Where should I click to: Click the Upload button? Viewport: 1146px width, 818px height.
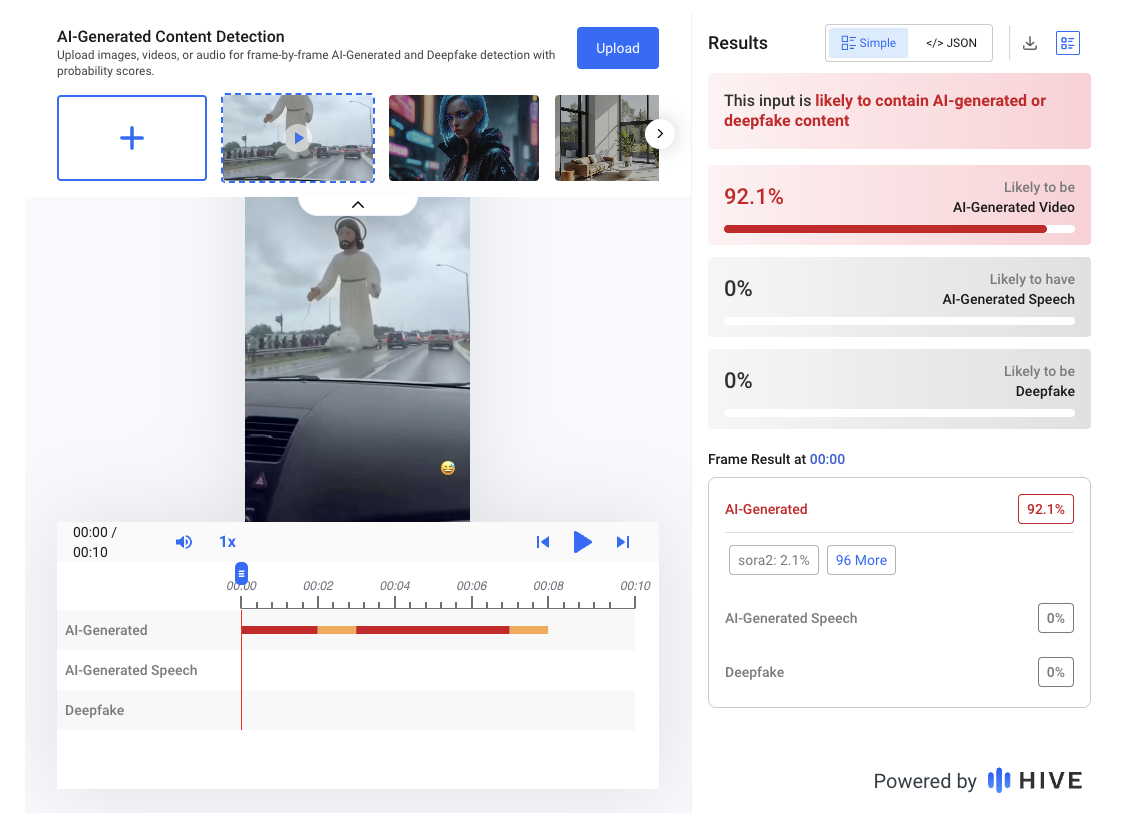pyautogui.click(x=617, y=48)
